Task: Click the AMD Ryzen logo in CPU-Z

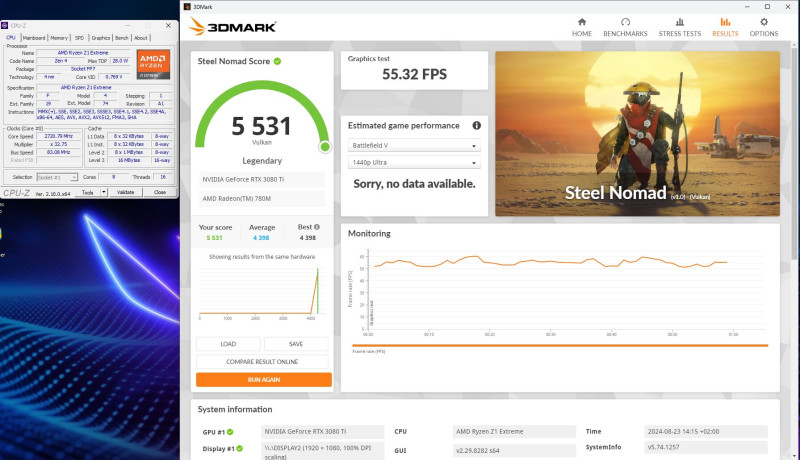Action: [x=153, y=64]
